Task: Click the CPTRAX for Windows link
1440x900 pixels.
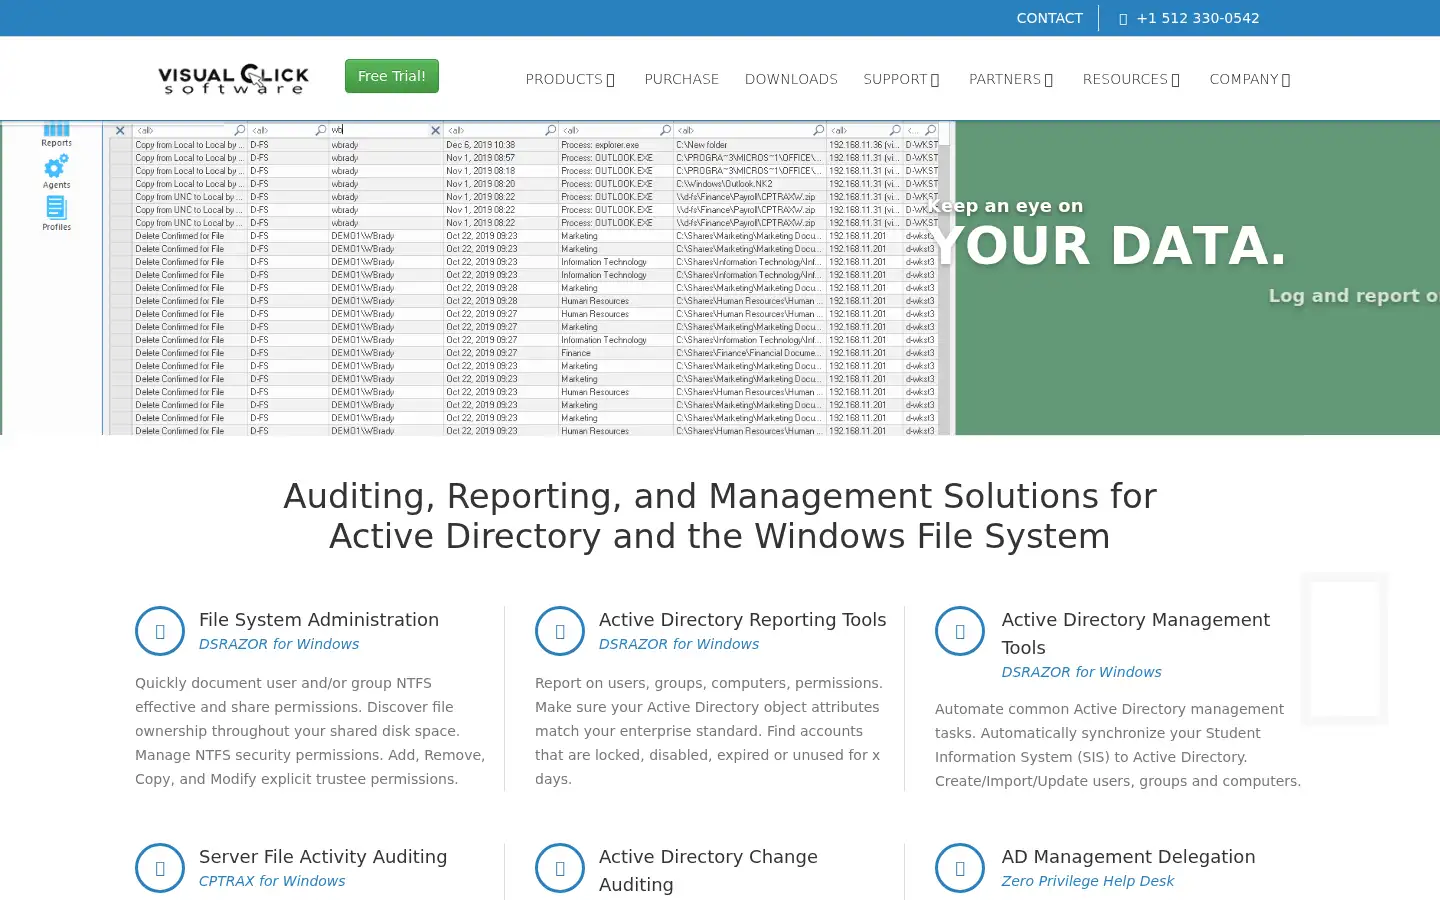Action: [x=272, y=881]
